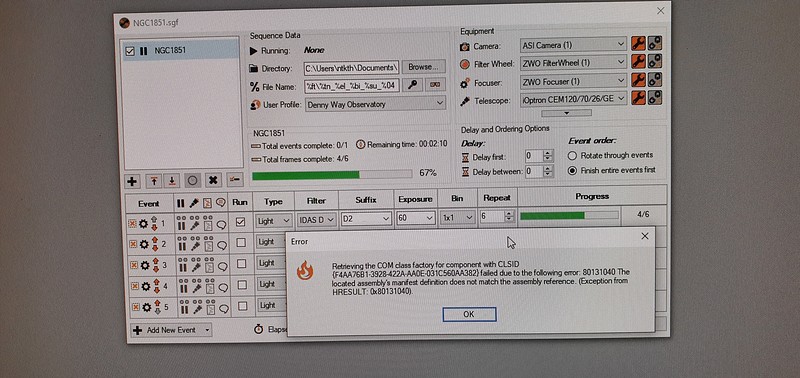
Task: Open the Filter Wheel dropdown
Action: tap(573, 63)
